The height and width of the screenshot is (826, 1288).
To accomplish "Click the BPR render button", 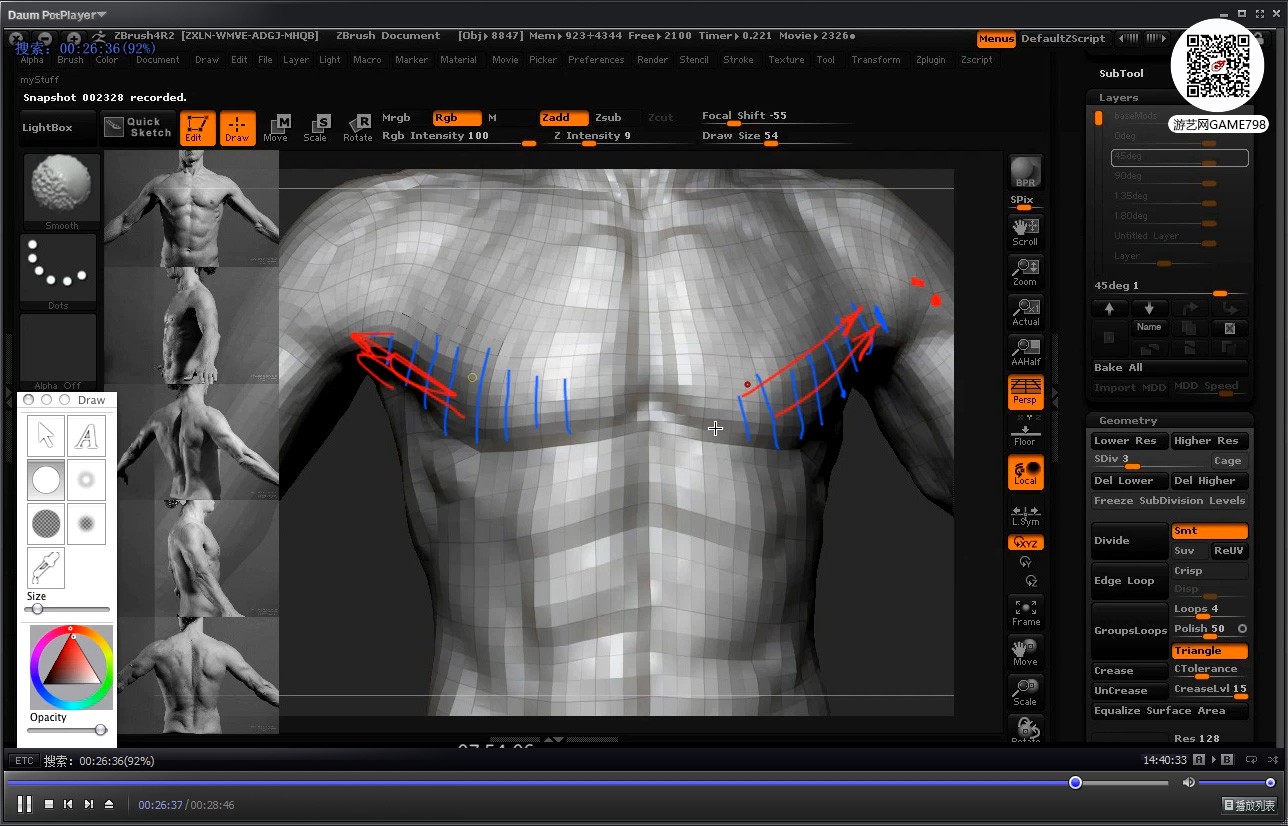I will (1025, 171).
